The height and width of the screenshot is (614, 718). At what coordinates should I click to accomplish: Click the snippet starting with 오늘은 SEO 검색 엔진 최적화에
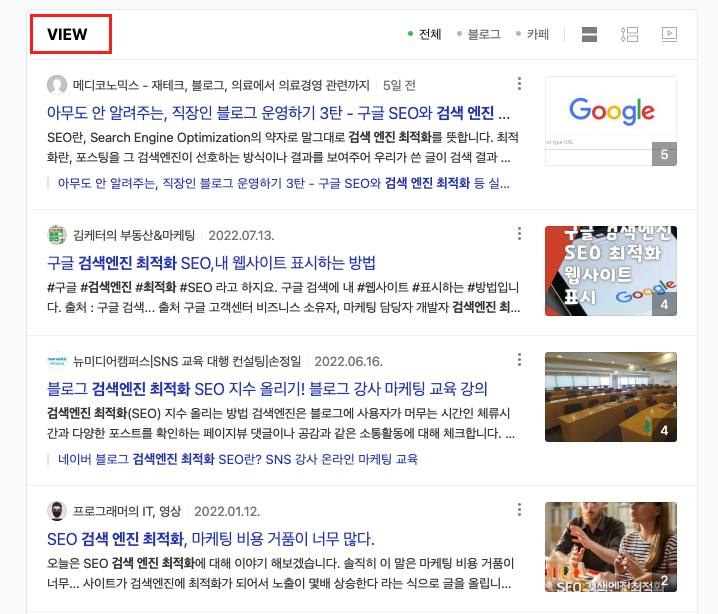(280, 573)
